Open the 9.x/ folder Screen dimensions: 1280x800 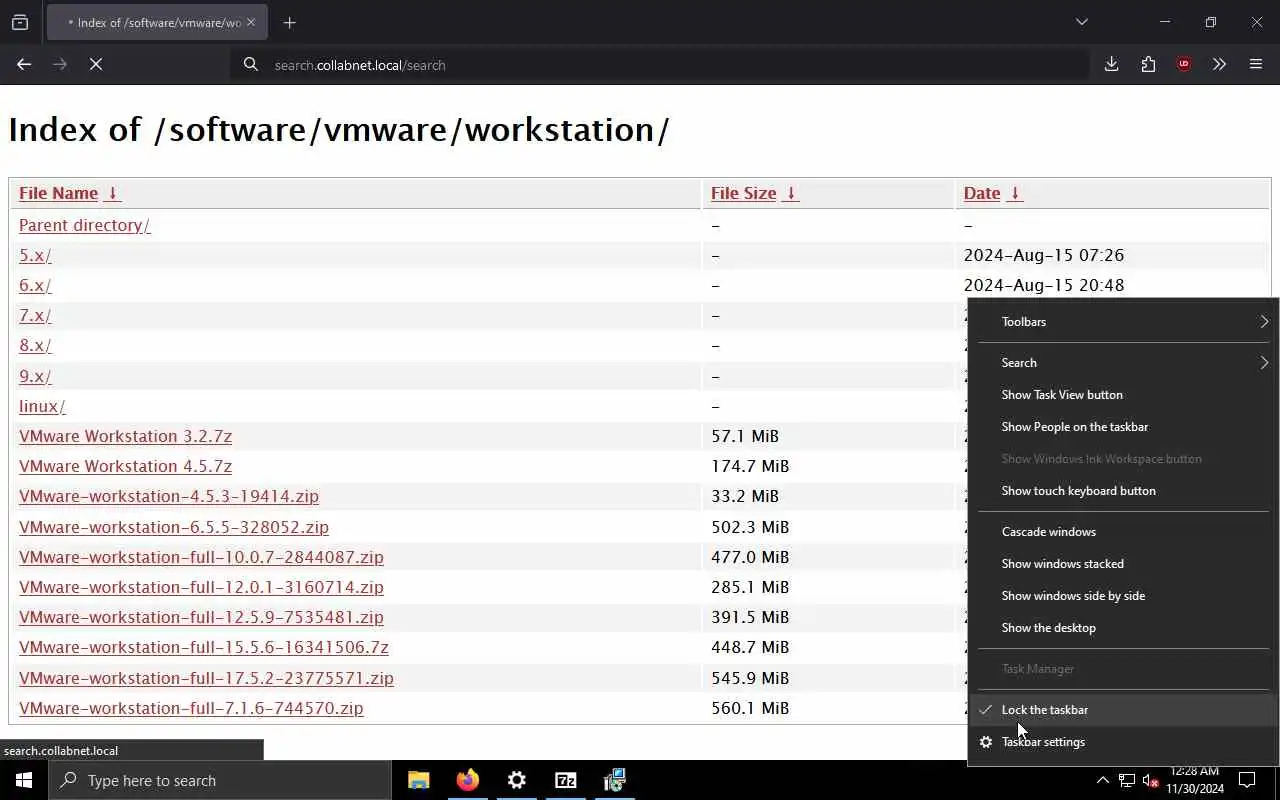35,376
